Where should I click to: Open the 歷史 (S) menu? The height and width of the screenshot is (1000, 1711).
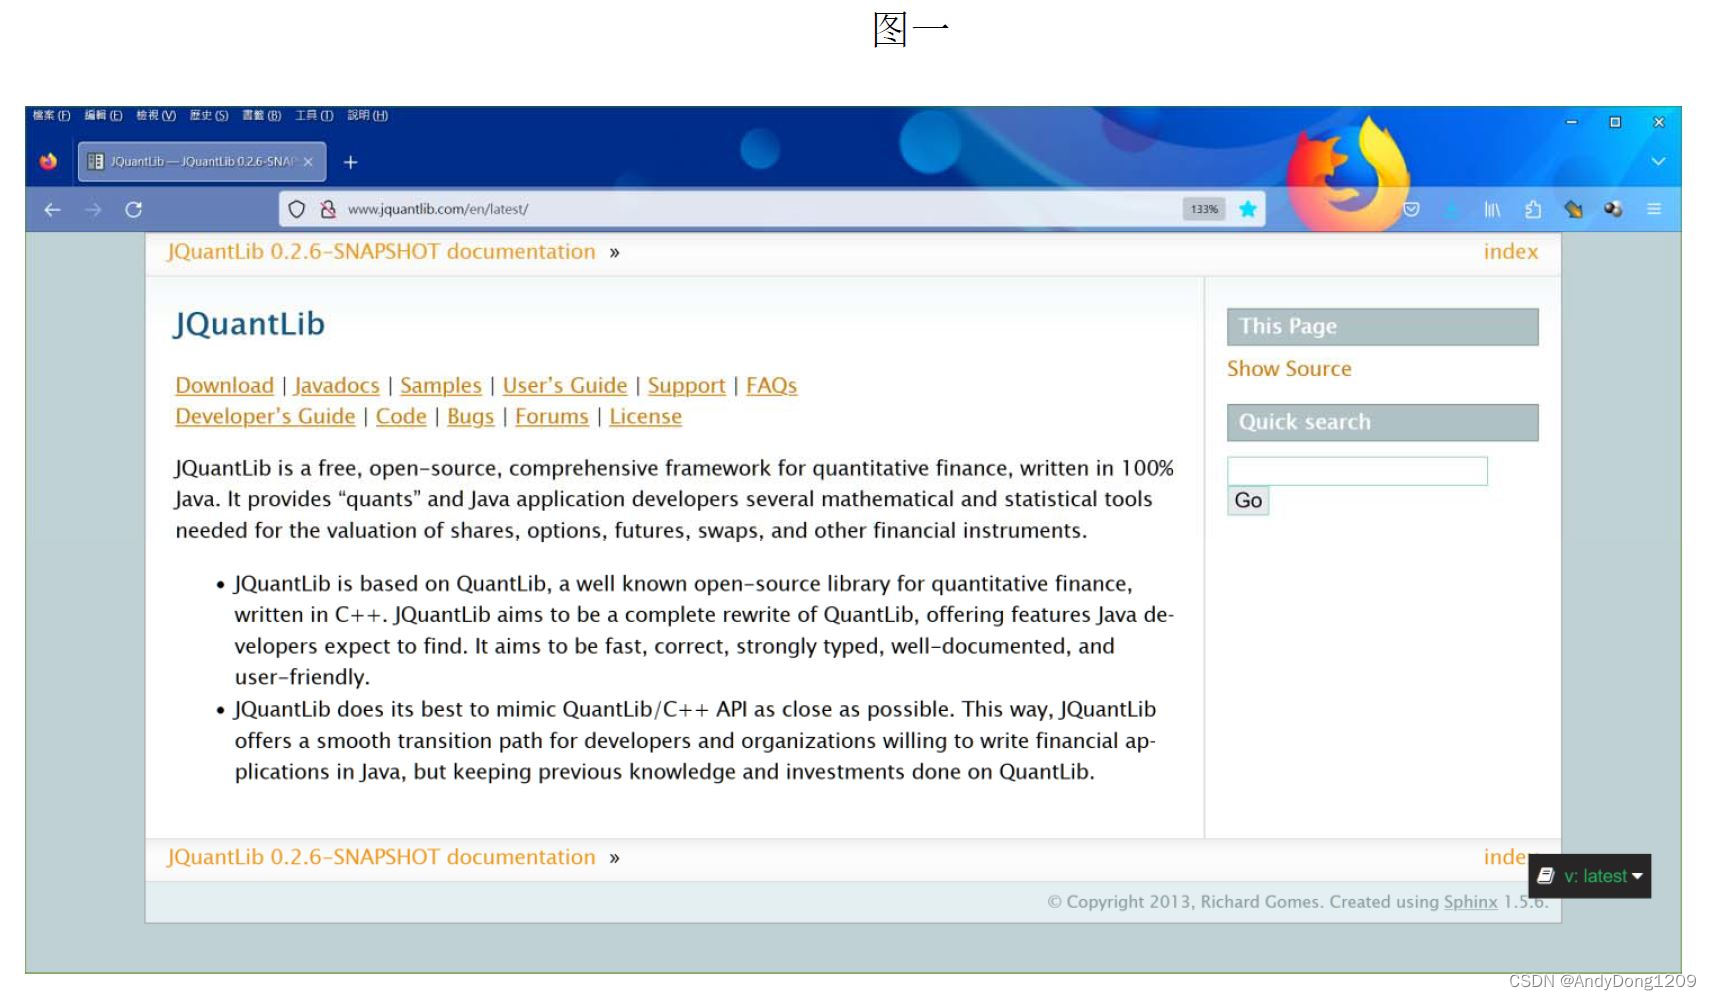pos(209,116)
